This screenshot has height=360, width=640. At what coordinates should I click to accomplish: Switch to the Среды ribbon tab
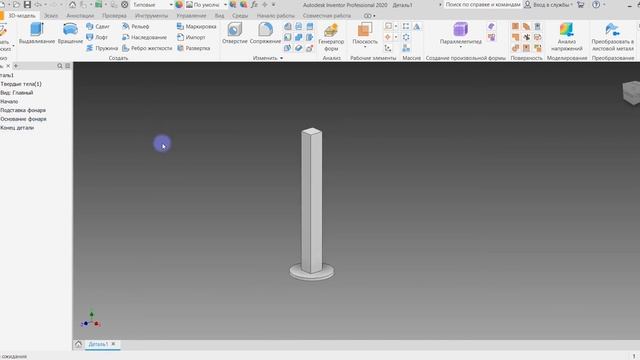coord(240,16)
